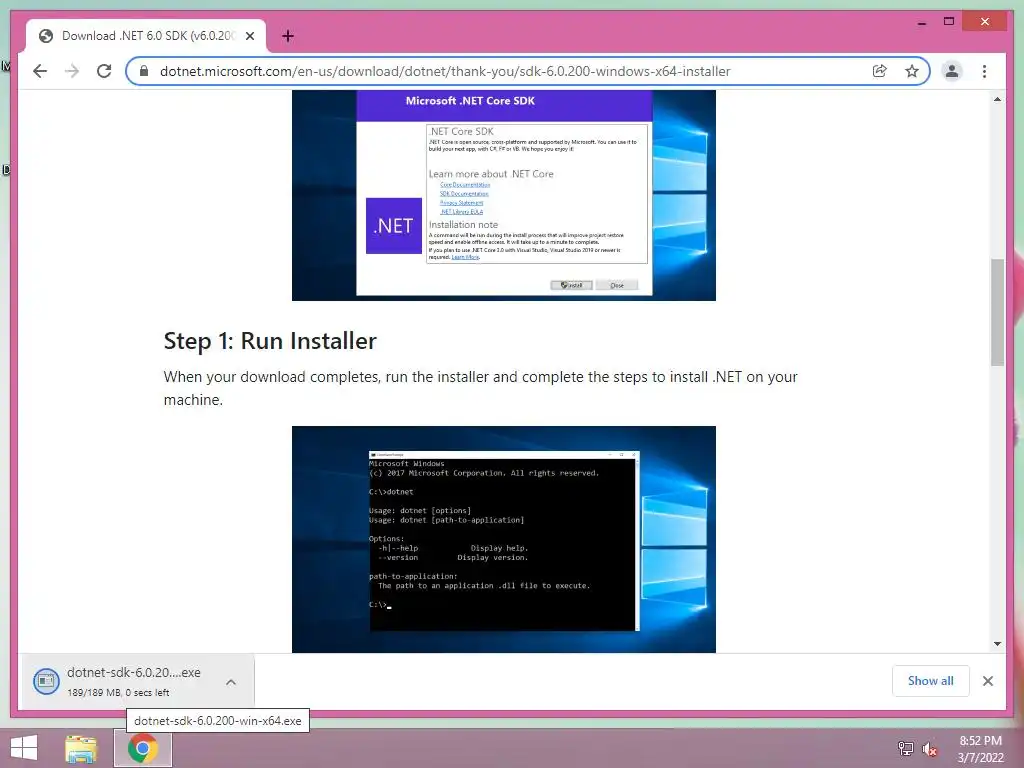
Task: Open network icon in system tray
Action: [906, 748]
